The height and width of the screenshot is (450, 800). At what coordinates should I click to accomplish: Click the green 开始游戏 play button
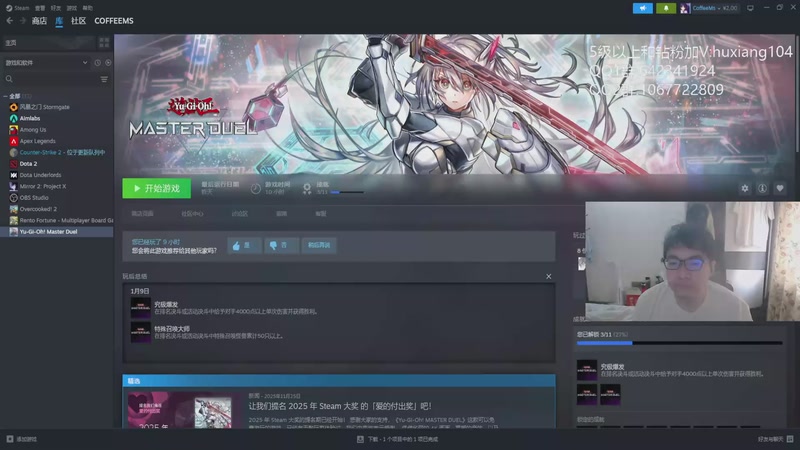(x=157, y=188)
